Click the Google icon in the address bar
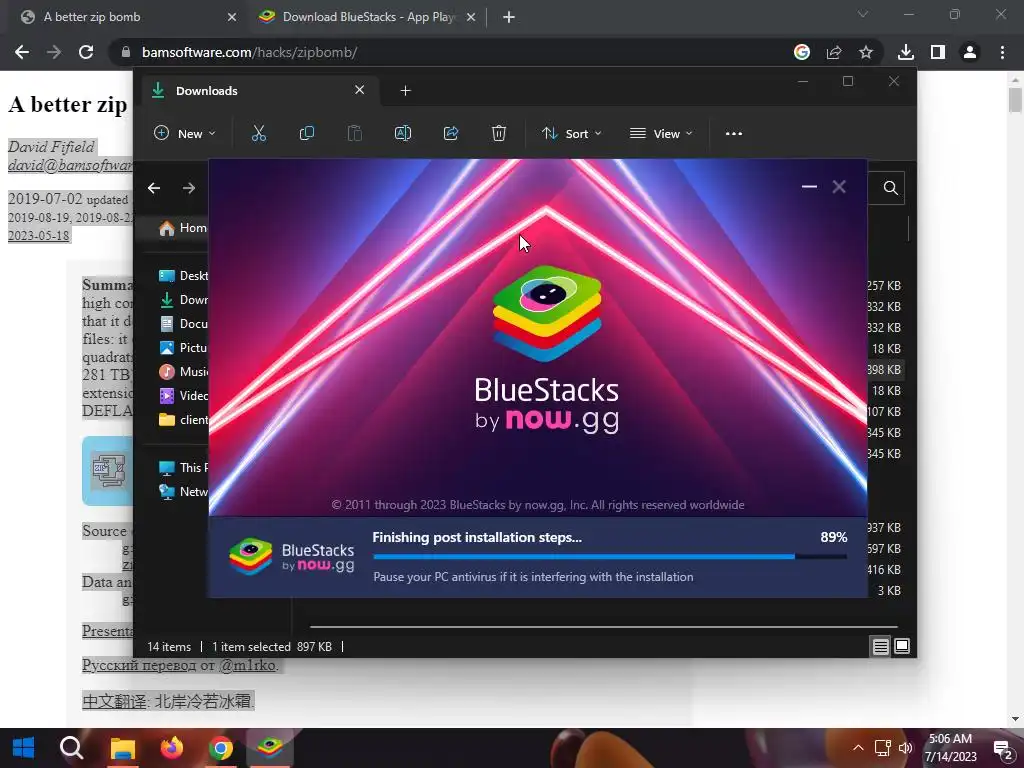Screen dimensions: 1024x768 click(802, 52)
